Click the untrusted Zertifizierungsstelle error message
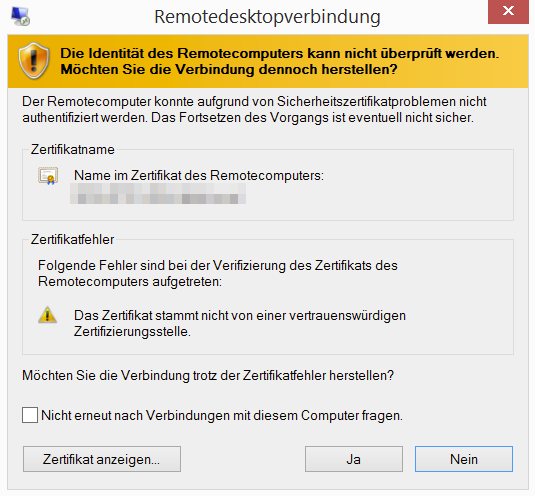Viewport: 535px width, 496px height. [240, 323]
